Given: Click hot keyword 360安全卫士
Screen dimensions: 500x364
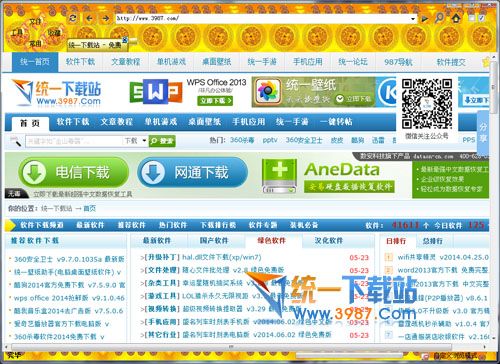Looking at the screenshot, I should pyautogui.click(x=304, y=140).
